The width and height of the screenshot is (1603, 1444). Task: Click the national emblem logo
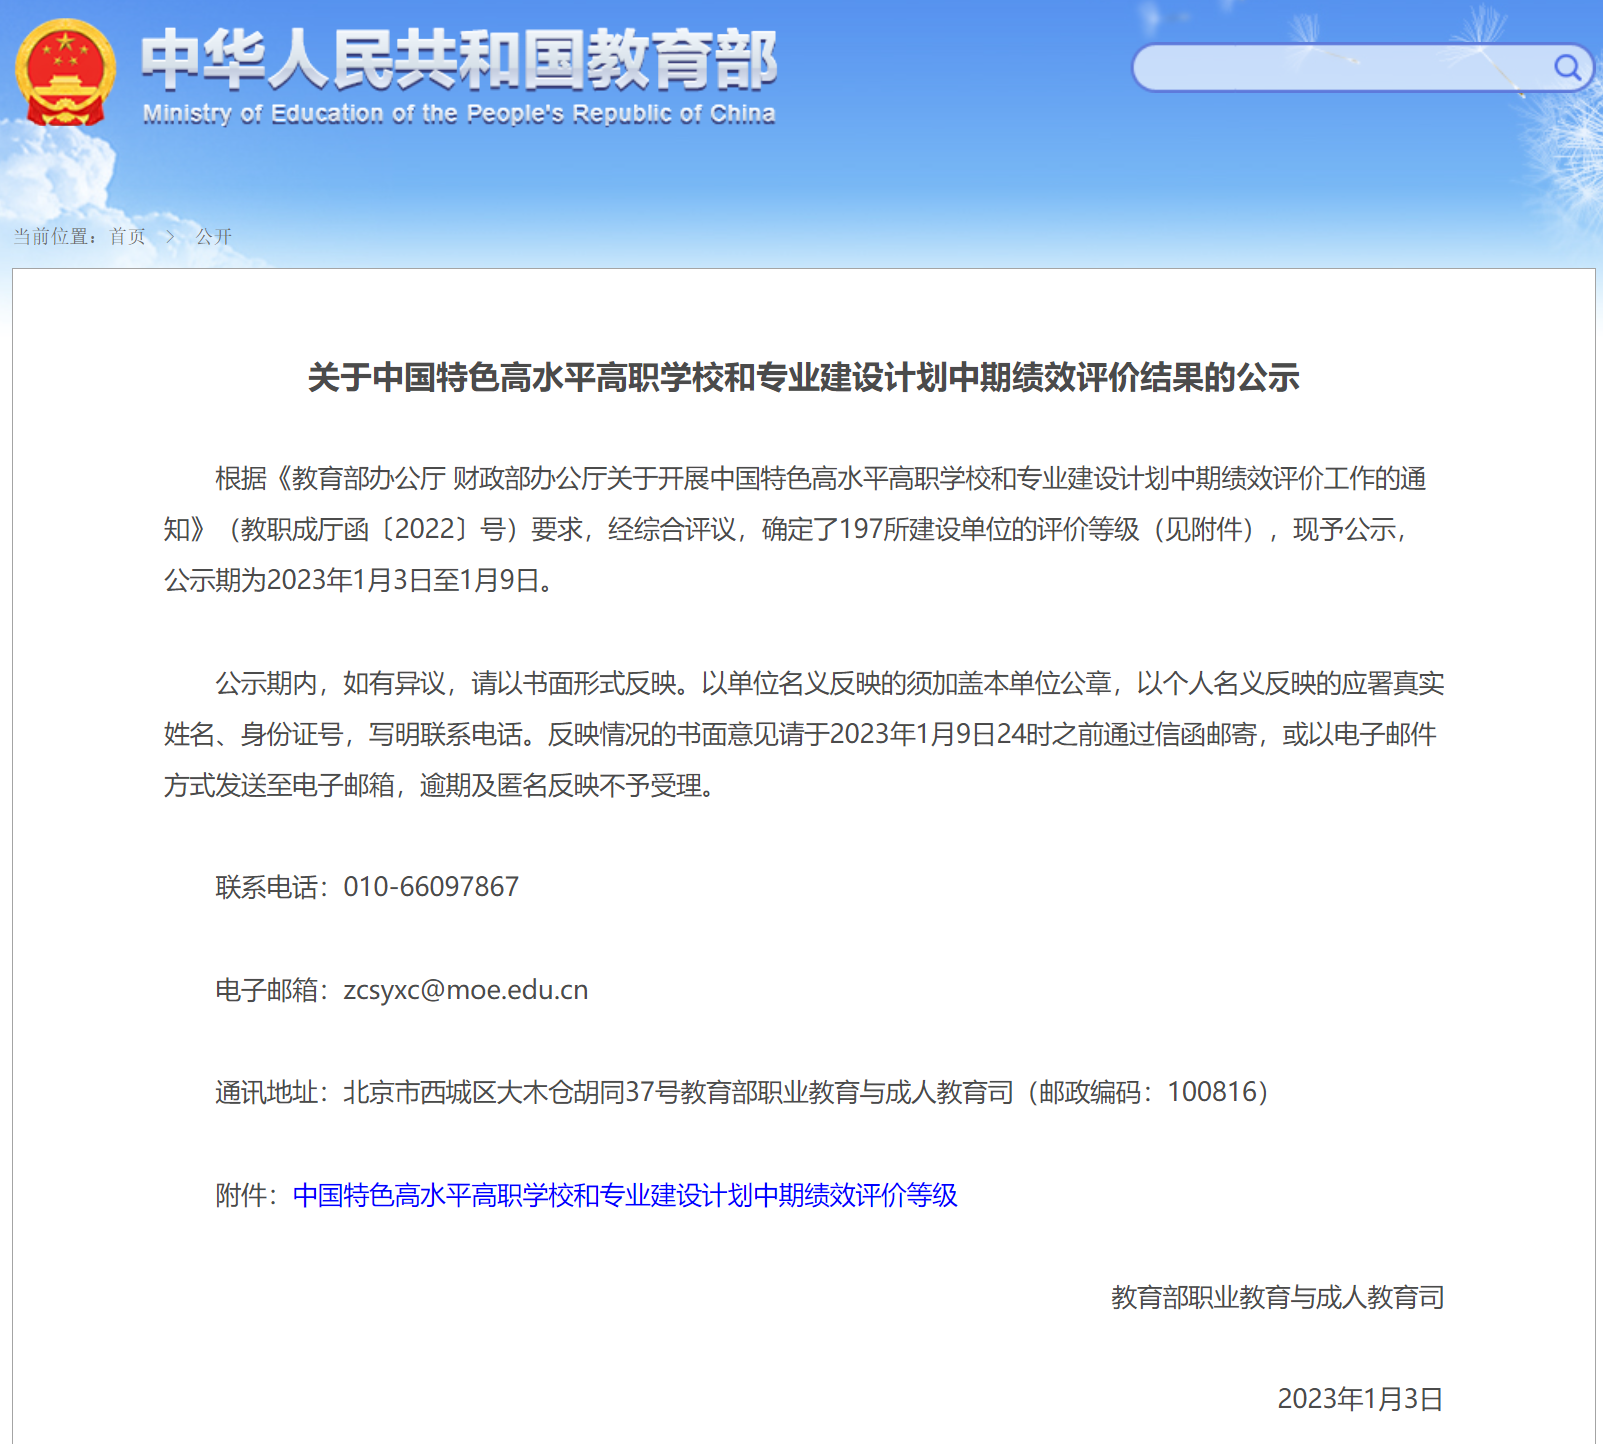[65, 72]
